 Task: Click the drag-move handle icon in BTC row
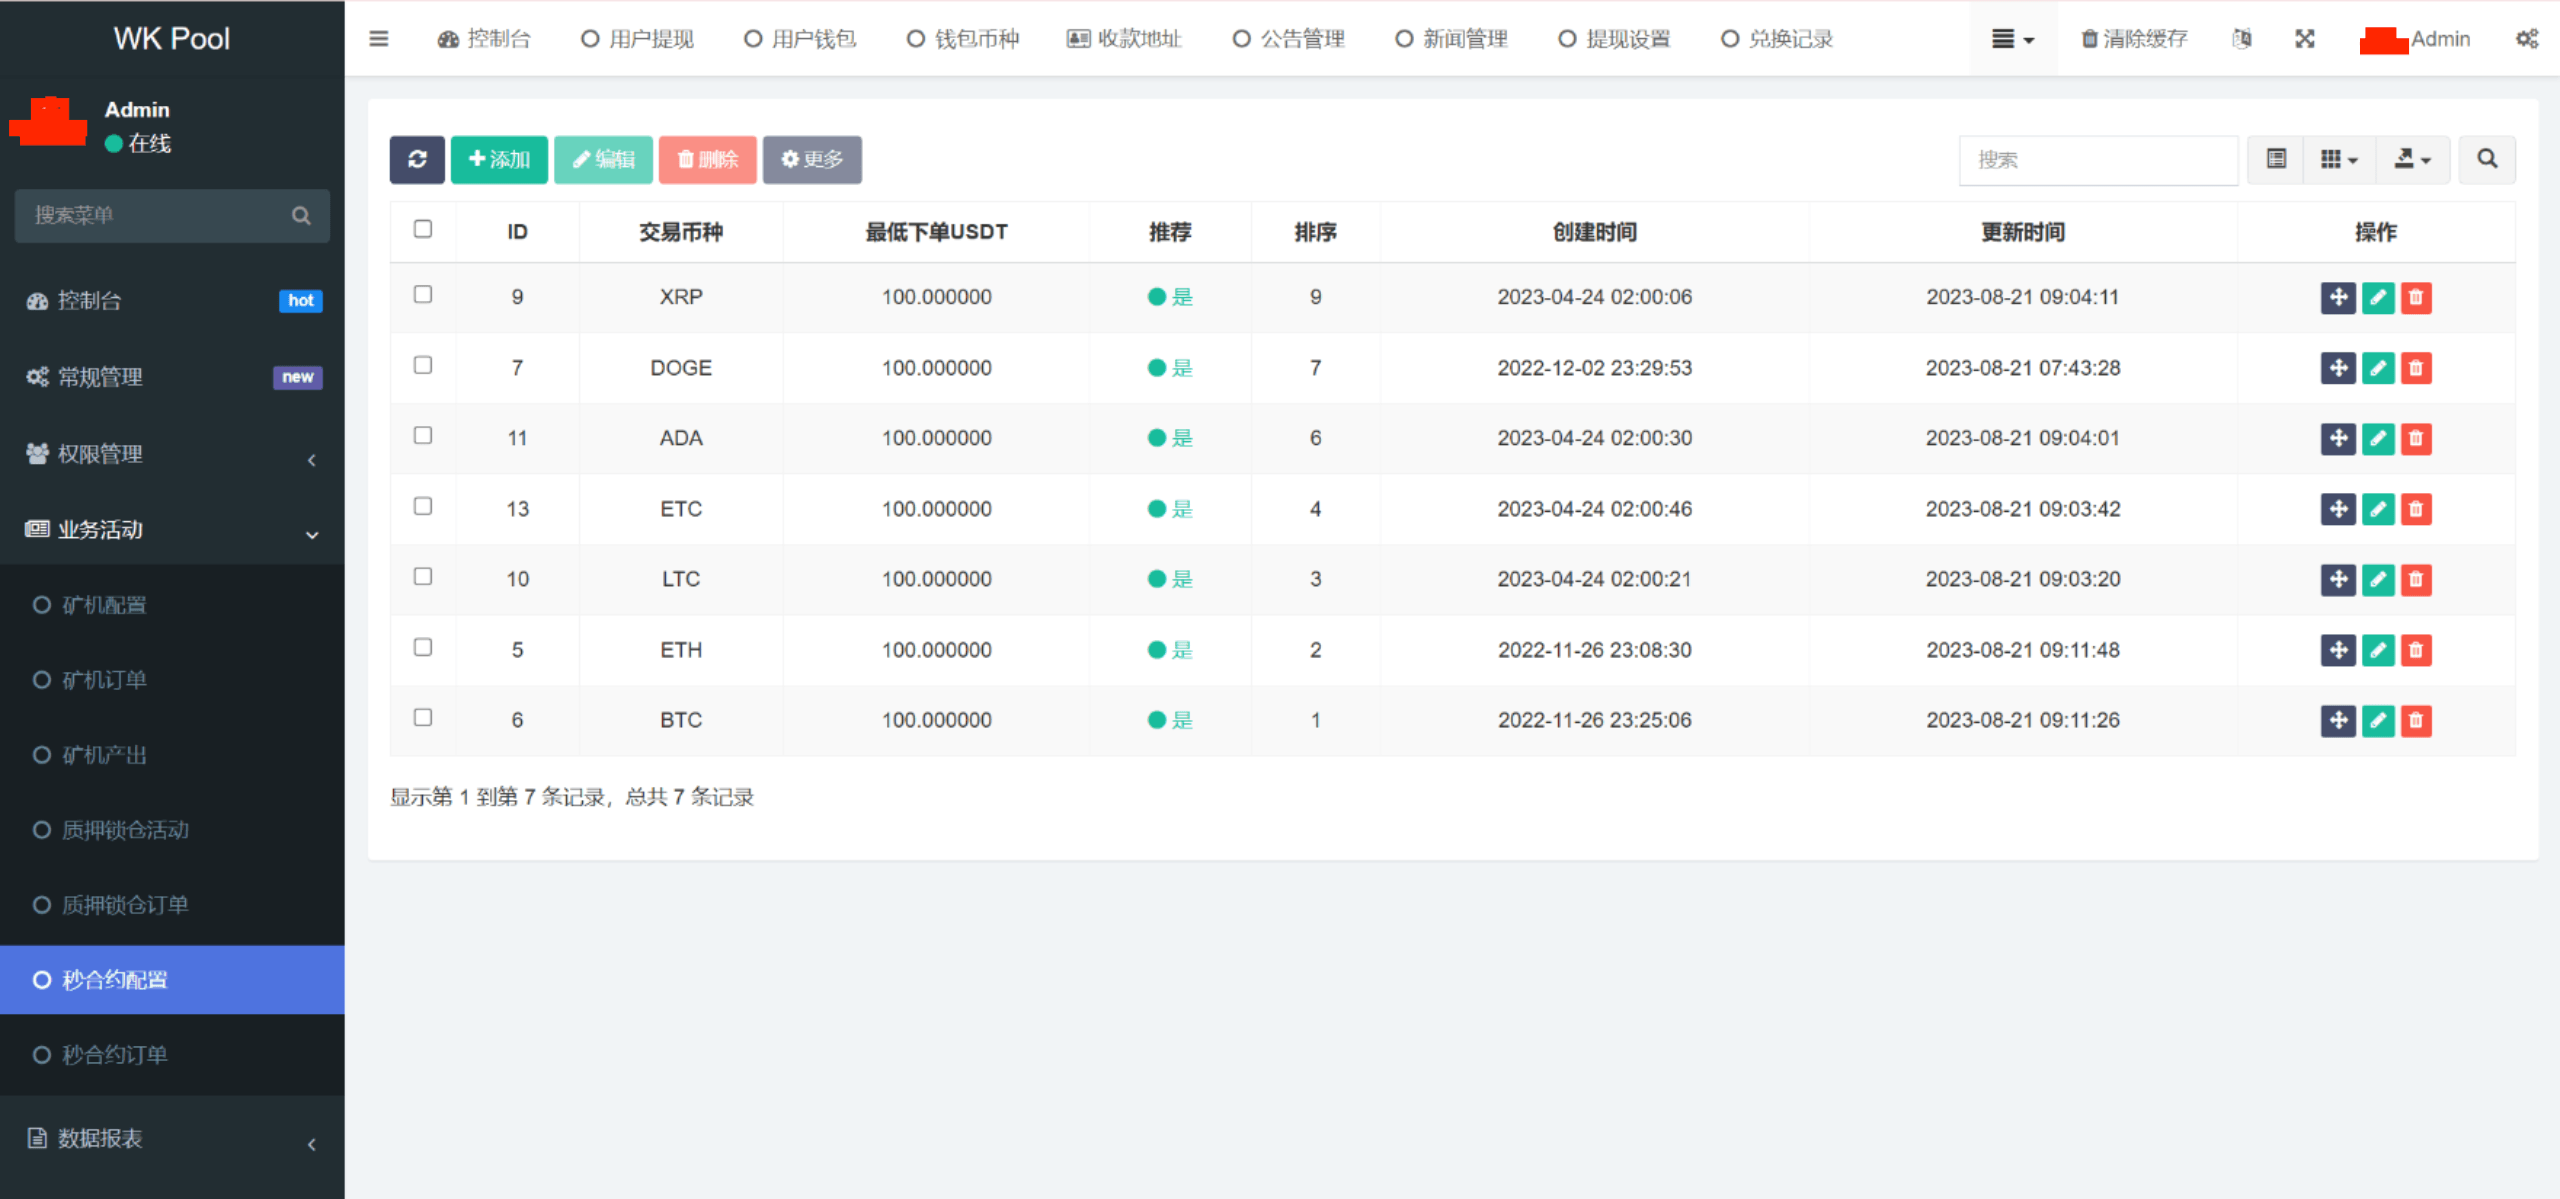[x=2338, y=720]
